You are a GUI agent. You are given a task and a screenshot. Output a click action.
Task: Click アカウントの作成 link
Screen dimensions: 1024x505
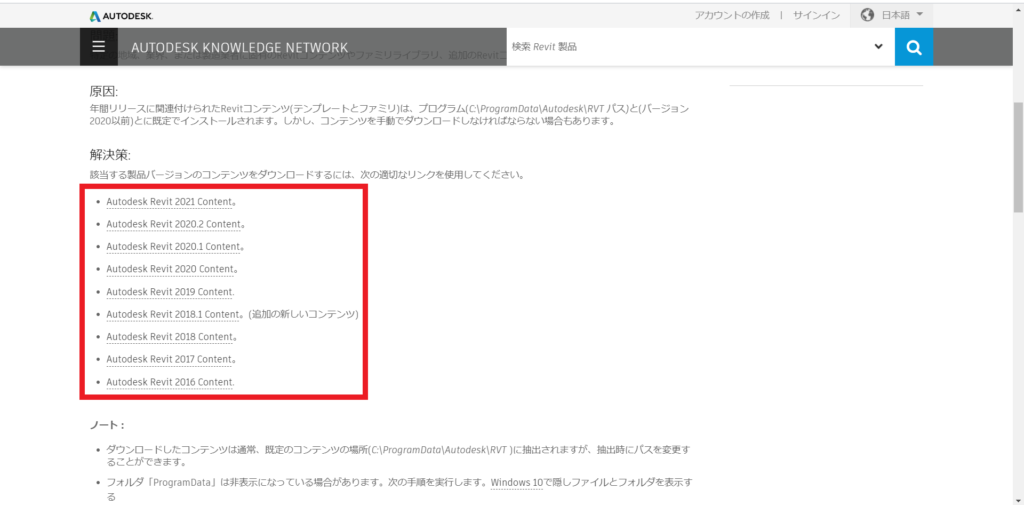pos(731,15)
